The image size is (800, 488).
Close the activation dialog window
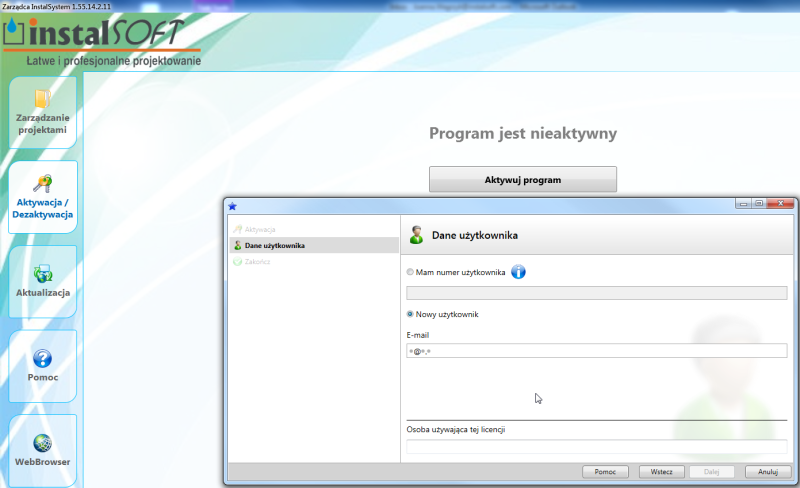[x=781, y=204]
